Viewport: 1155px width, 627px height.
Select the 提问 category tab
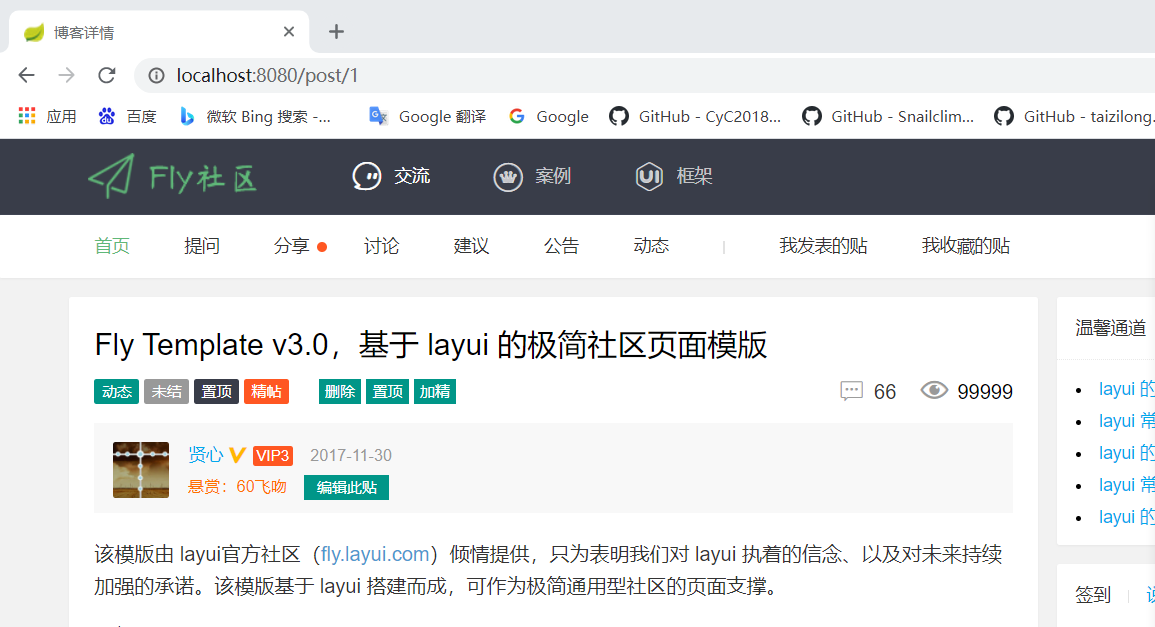202,246
